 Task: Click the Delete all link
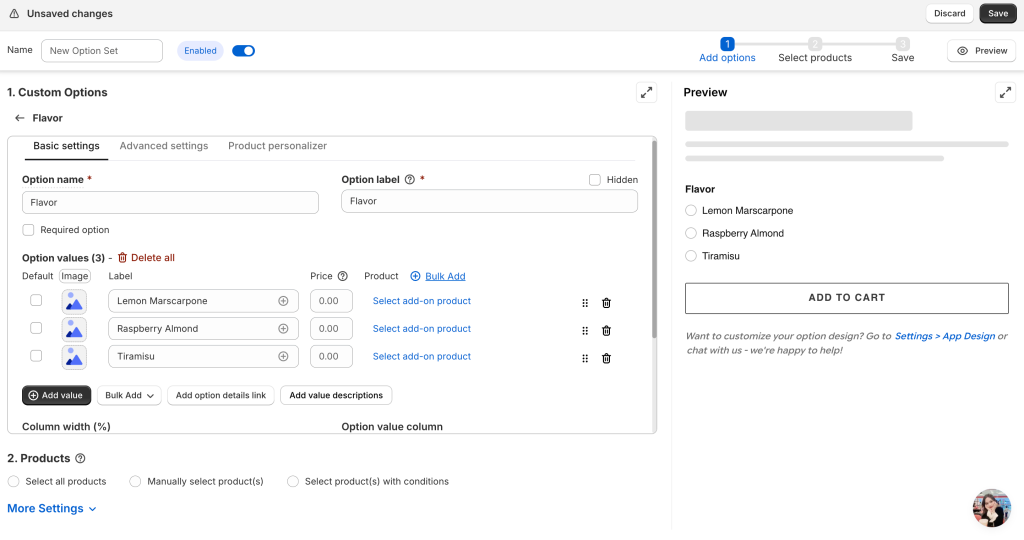(146, 258)
